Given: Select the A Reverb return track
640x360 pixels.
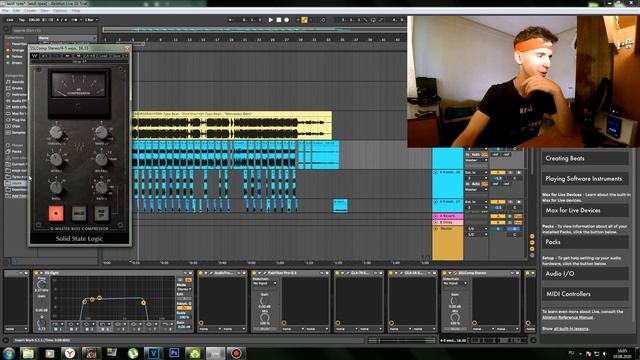Looking at the screenshot, I should click(x=448, y=216).
